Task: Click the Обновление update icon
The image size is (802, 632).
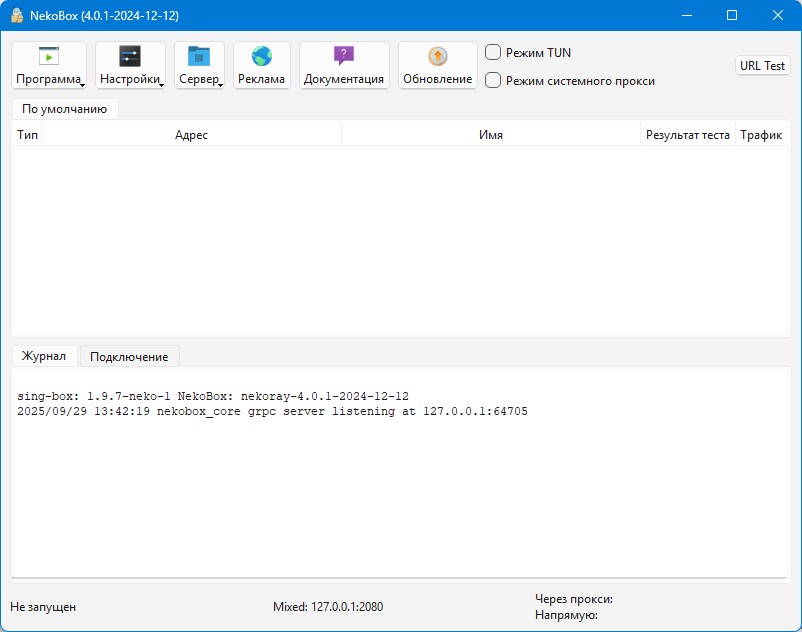Action: 437,57
